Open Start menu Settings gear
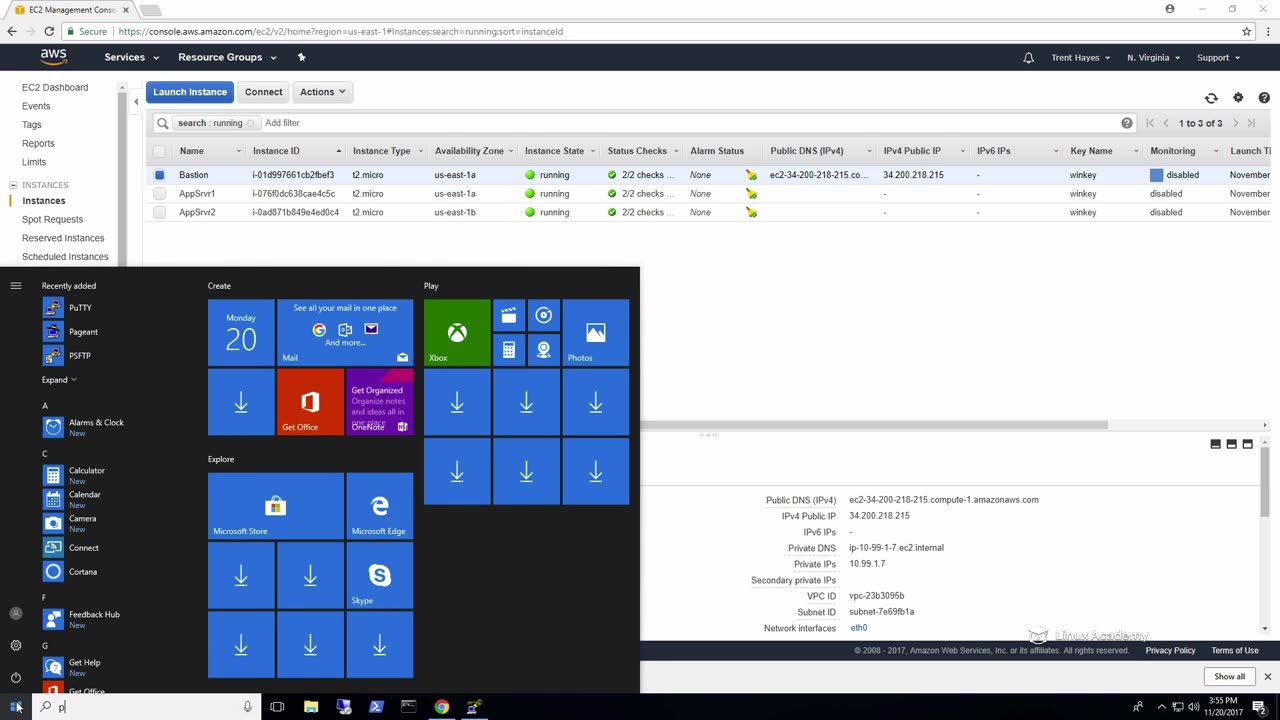 pos(16,646)
